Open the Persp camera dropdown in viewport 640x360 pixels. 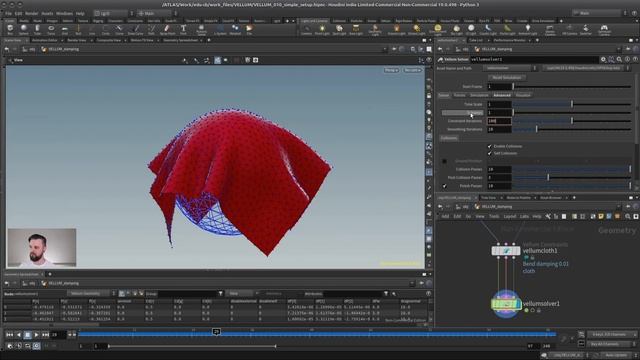(391, 70)
